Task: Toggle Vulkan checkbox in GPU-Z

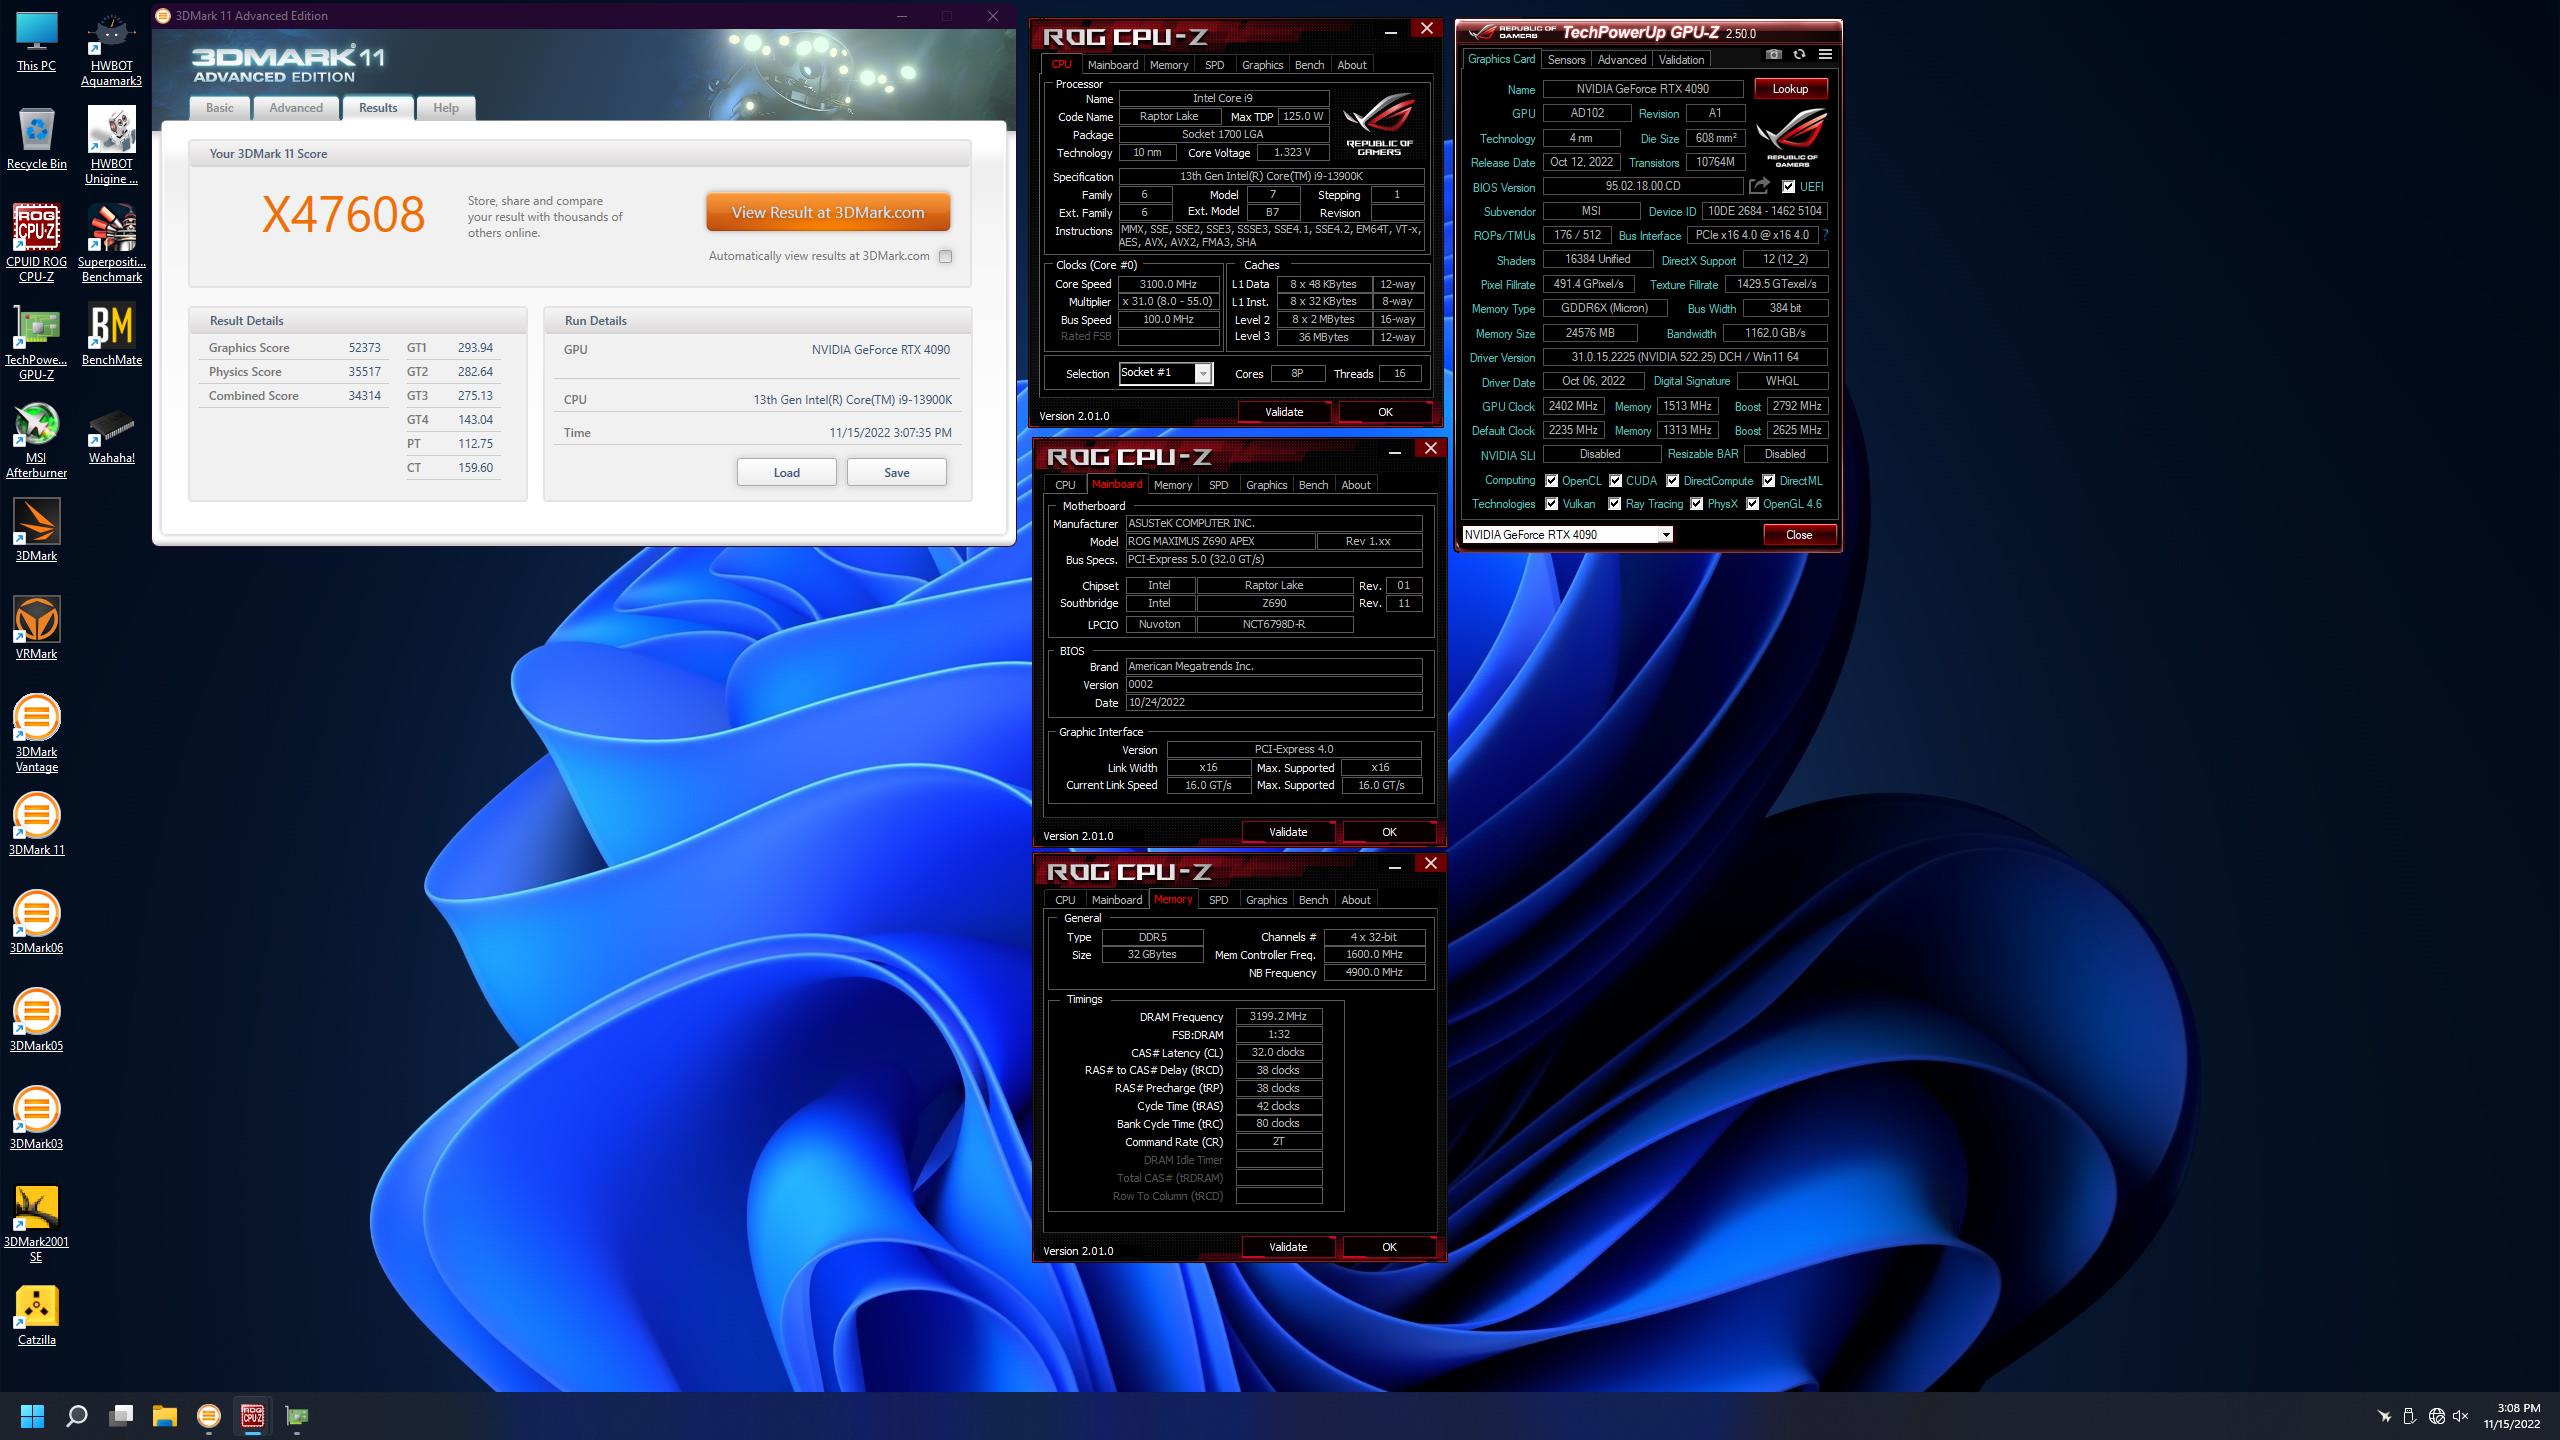Action: pyautogui.click(x=1551, y=504)
